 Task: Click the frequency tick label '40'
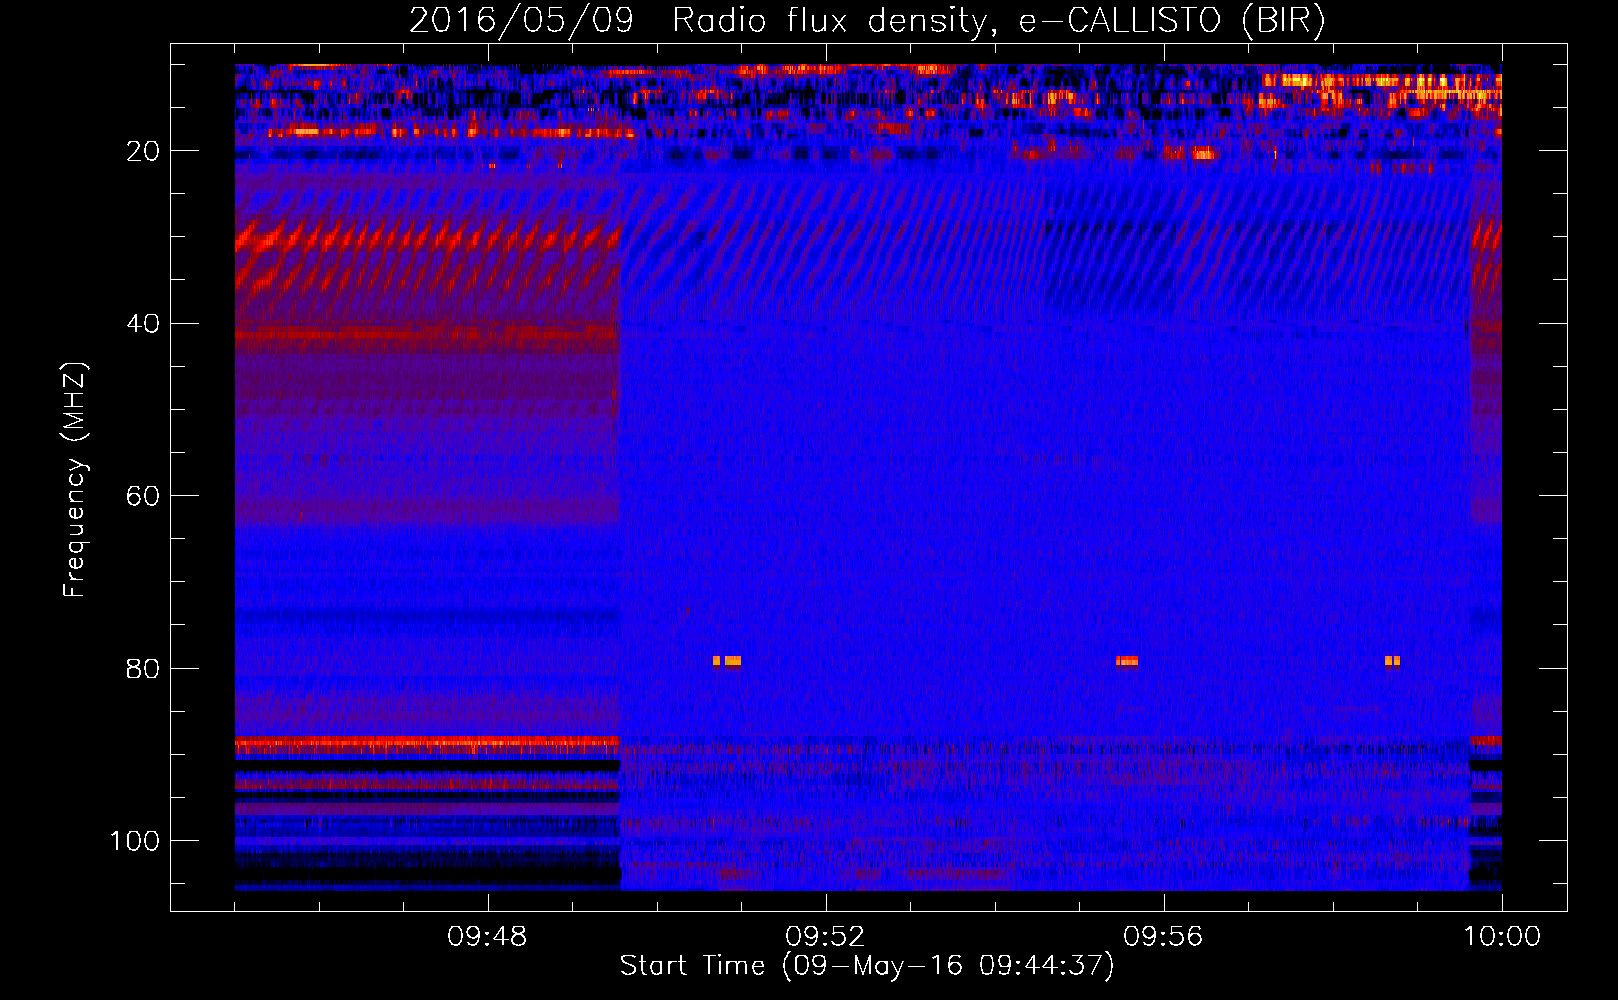[x=143, y=324]
